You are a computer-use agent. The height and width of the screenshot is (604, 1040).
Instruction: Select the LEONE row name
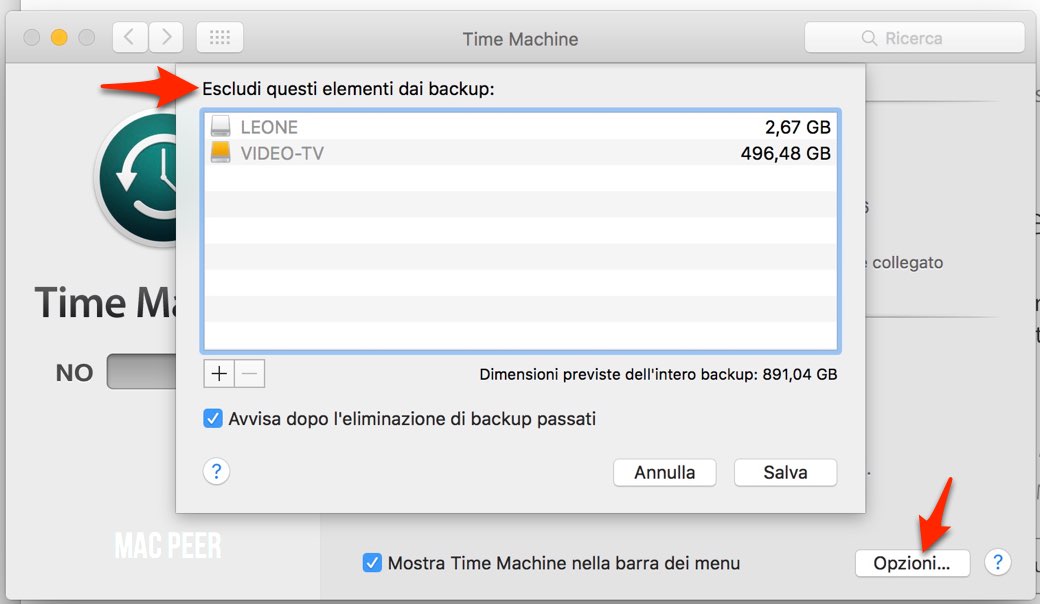pyautogui.click(x=269, y=127)
